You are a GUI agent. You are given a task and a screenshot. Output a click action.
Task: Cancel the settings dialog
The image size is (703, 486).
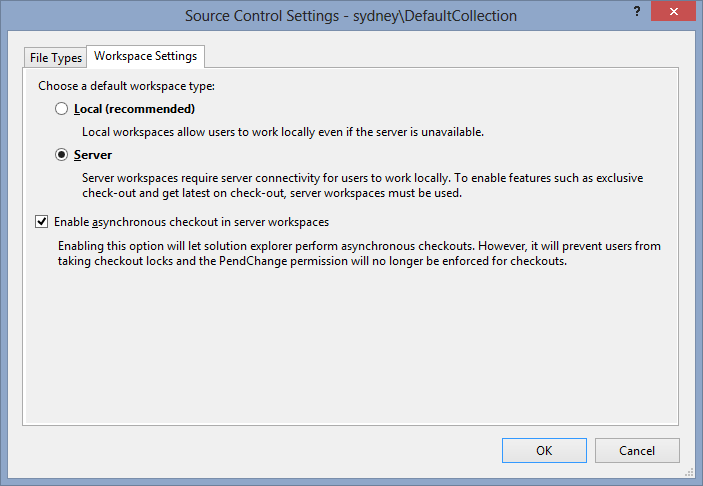(637, 451)
